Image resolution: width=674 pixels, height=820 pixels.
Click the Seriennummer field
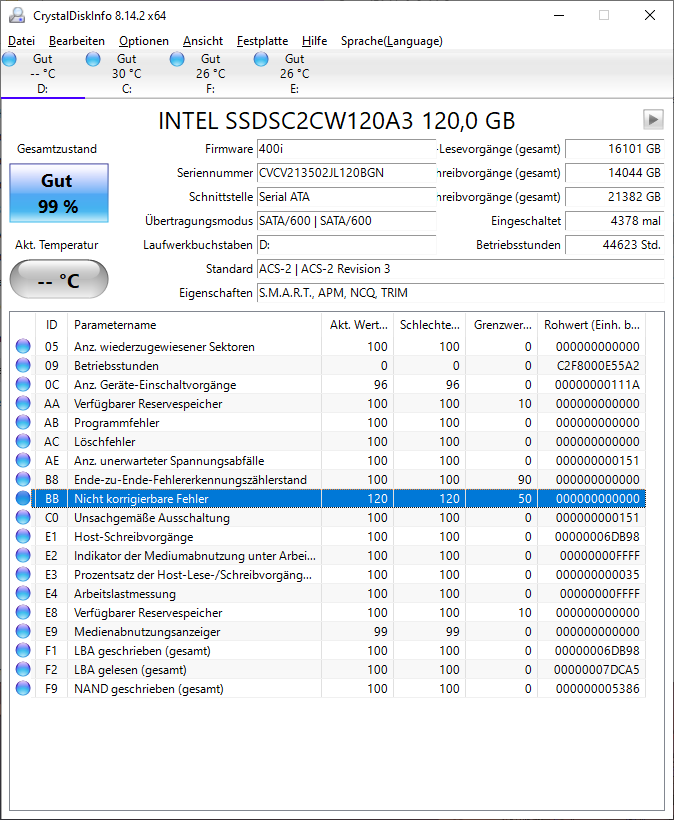(x=346, y=173)
